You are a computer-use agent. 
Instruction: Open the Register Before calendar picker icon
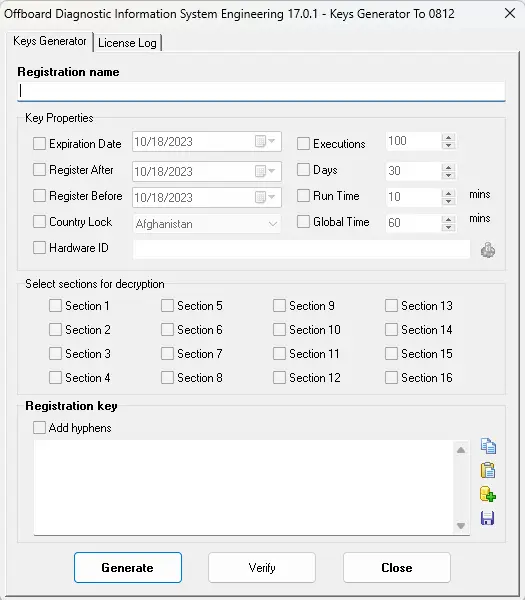265,197
